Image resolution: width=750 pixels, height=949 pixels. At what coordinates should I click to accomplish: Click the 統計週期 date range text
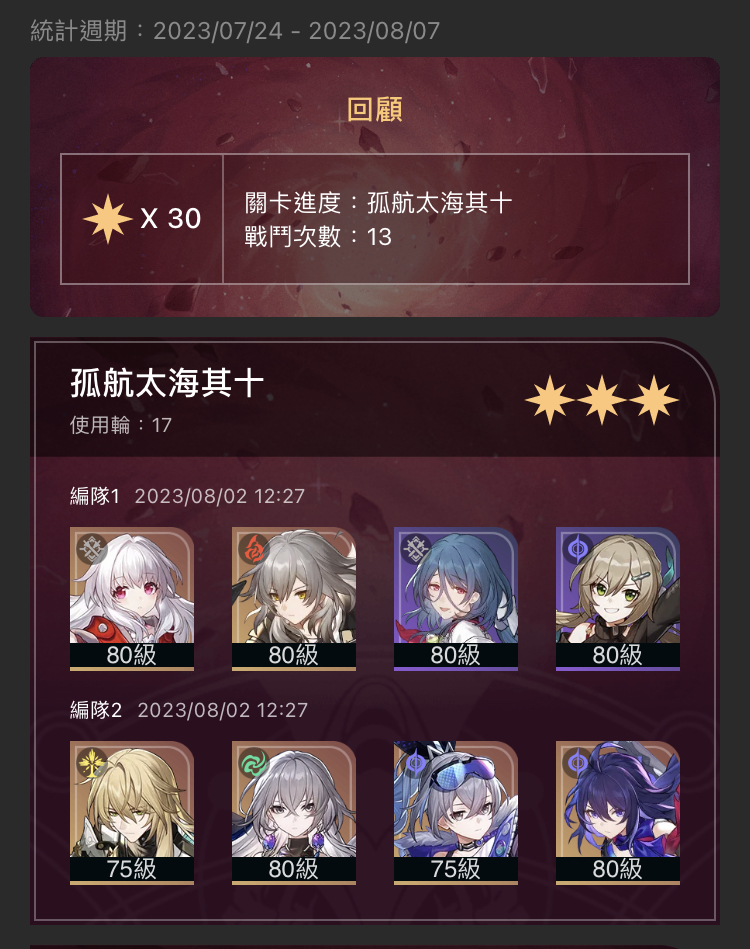coord(235,31)
